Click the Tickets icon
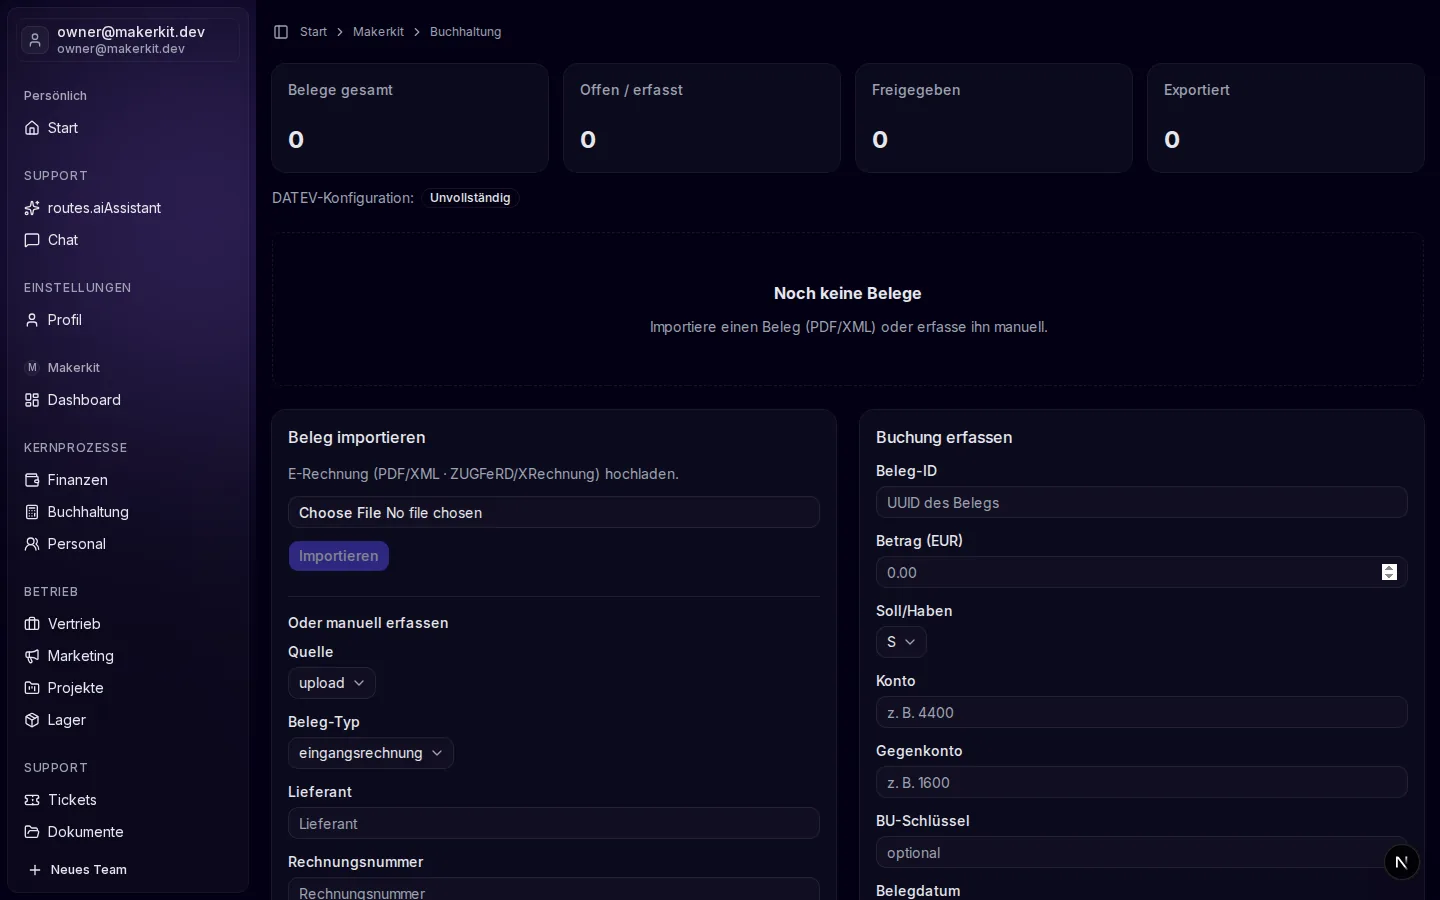The image size is (1440, 900). [32, 800]
